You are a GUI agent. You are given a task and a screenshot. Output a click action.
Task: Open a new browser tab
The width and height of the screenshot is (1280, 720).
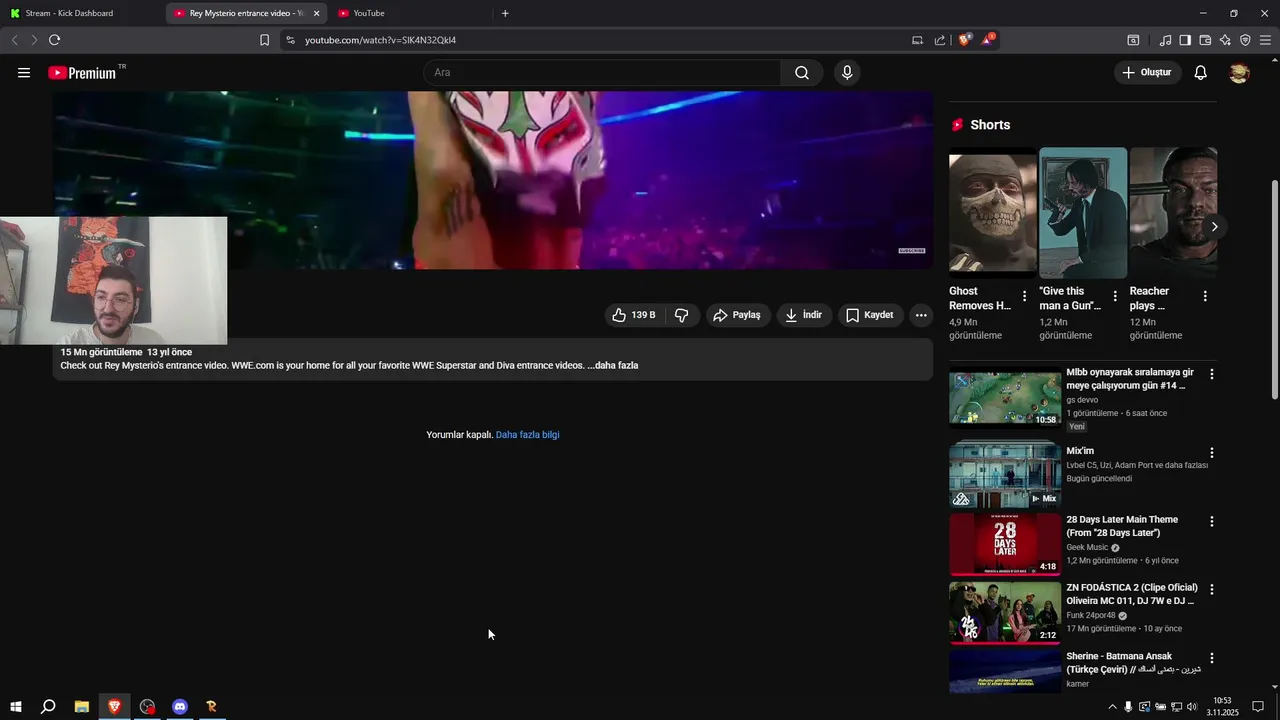pyautogui.click(x=505, y=13)
